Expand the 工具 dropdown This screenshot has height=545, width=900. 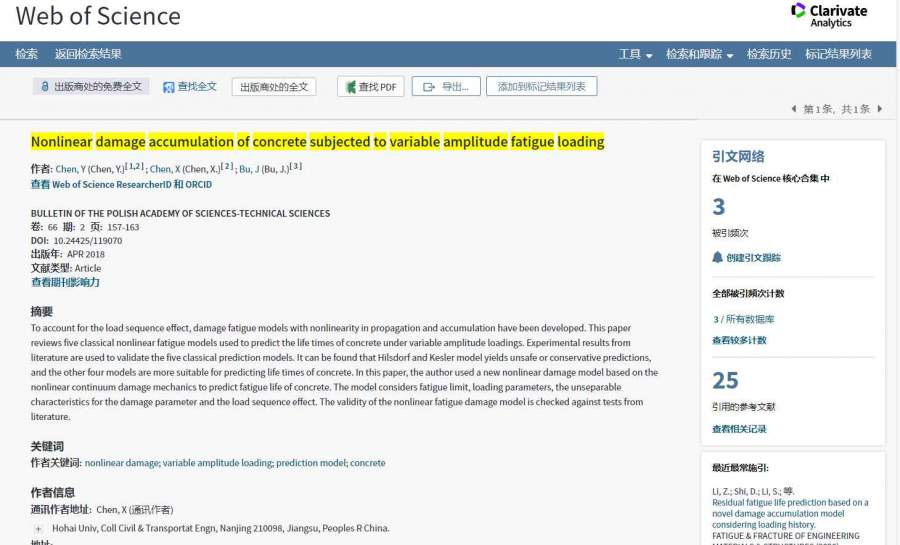635,54
